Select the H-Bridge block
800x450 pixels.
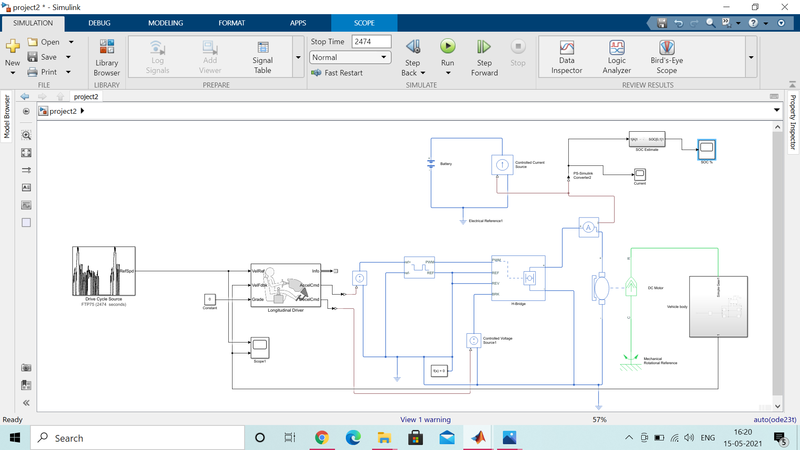coord(518,278)
